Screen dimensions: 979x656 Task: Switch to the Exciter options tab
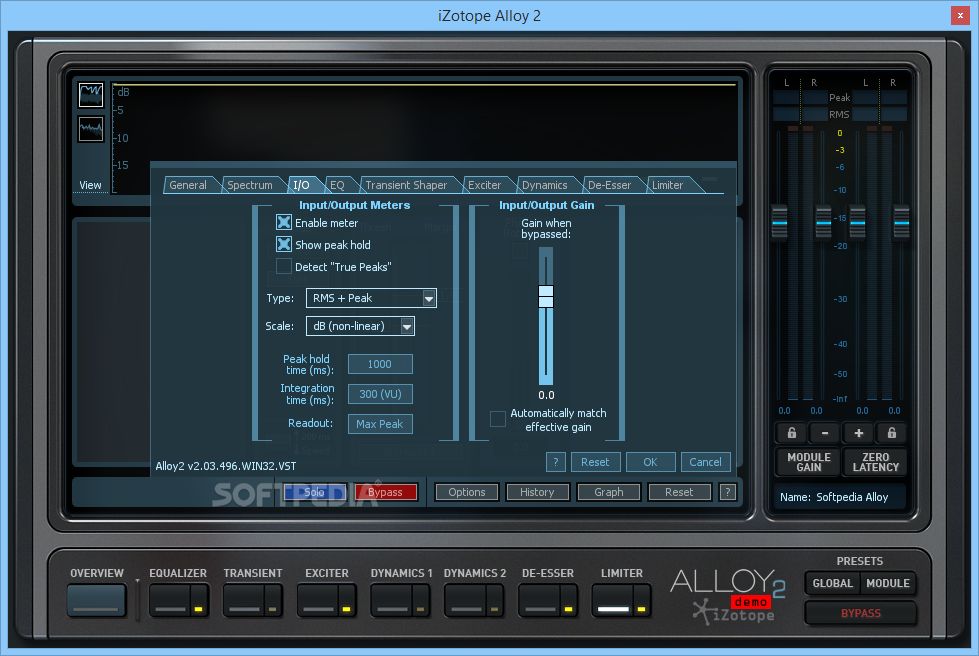tap(485, 185)
